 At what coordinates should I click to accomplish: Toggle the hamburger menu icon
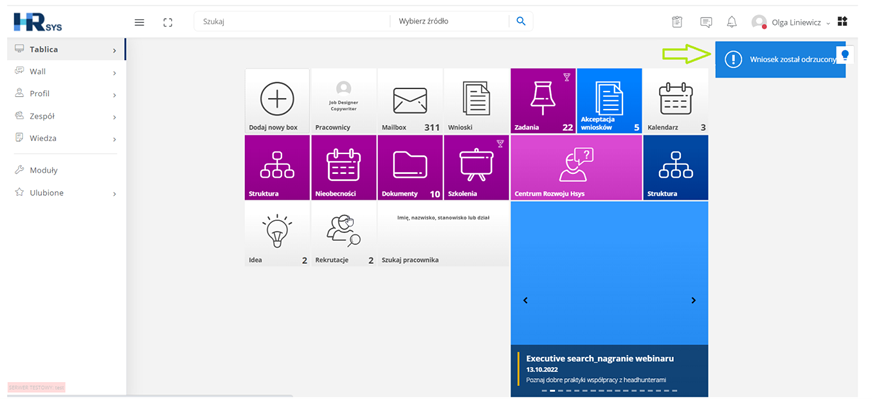[x=140, y=22]
